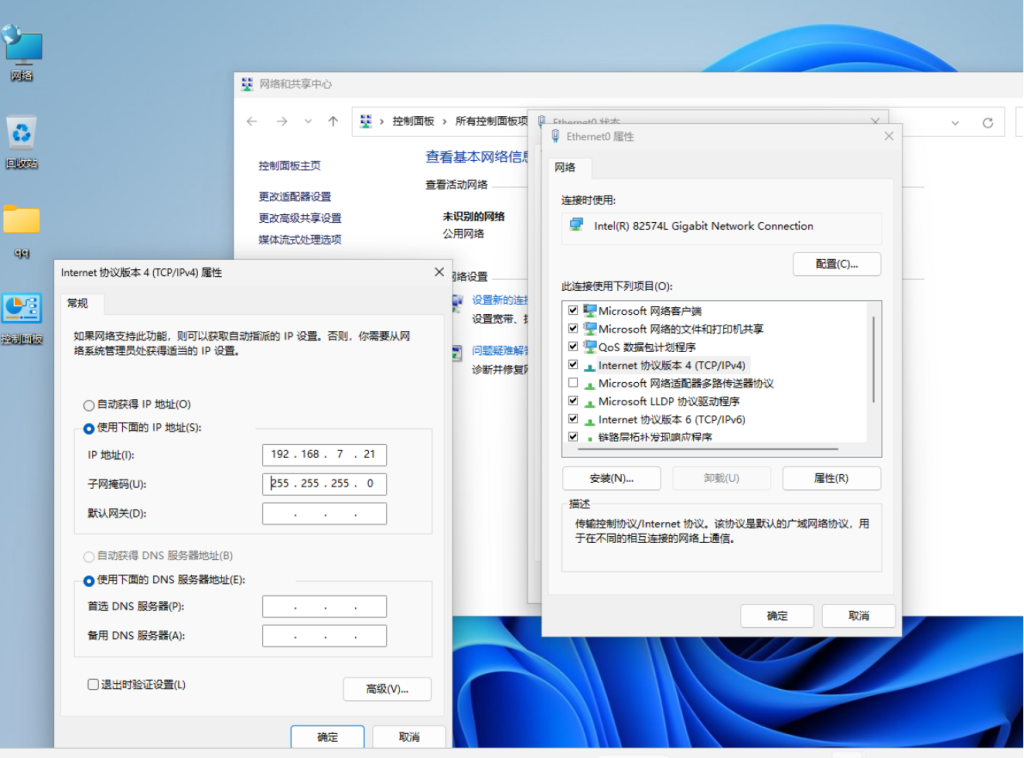Enable 退出时验证设置 checkbox
This screenshot has width=1024, height=758.
[93, 685]
